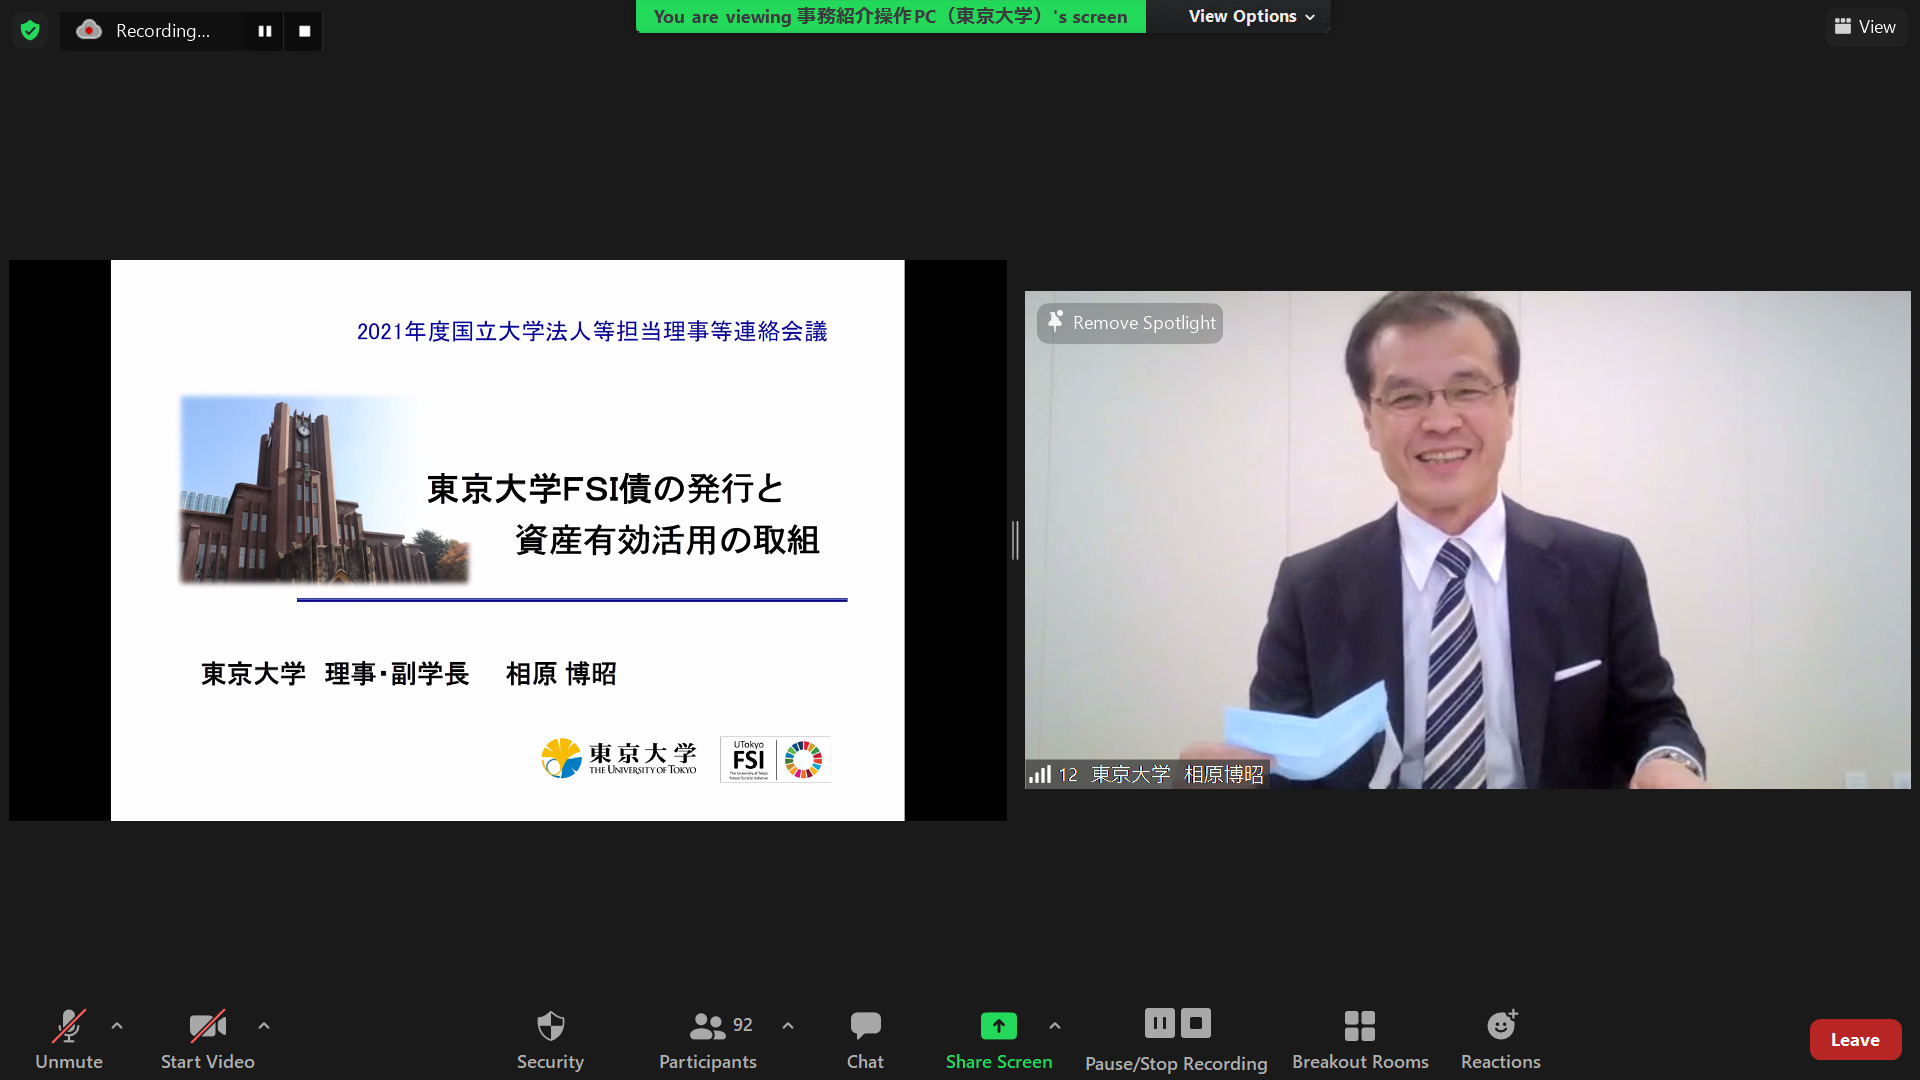Expand the arrow next to Participants
This screenshot has width=1920, height=1080.
[x=788, y=1026]
